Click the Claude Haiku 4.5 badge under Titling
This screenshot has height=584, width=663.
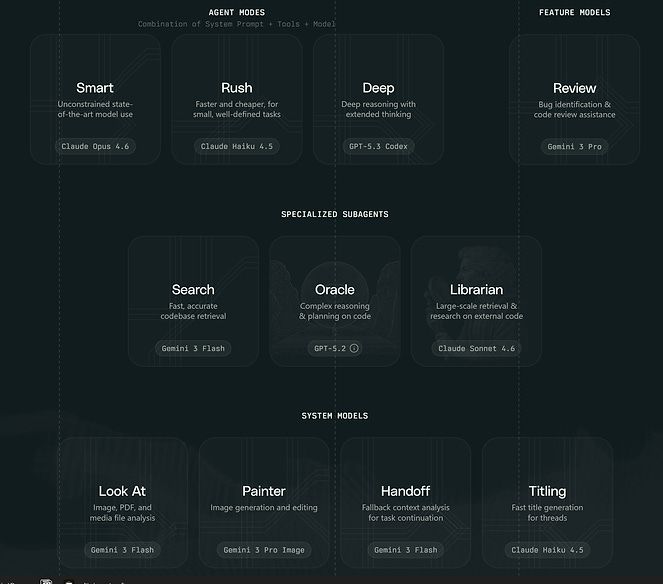[x=547, y=550]
